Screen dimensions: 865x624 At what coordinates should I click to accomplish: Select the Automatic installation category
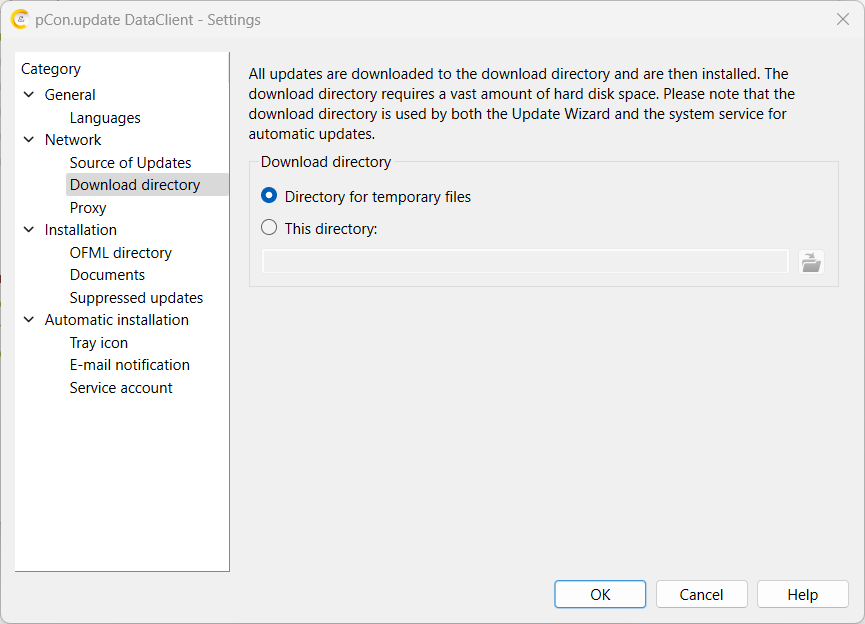116,320
